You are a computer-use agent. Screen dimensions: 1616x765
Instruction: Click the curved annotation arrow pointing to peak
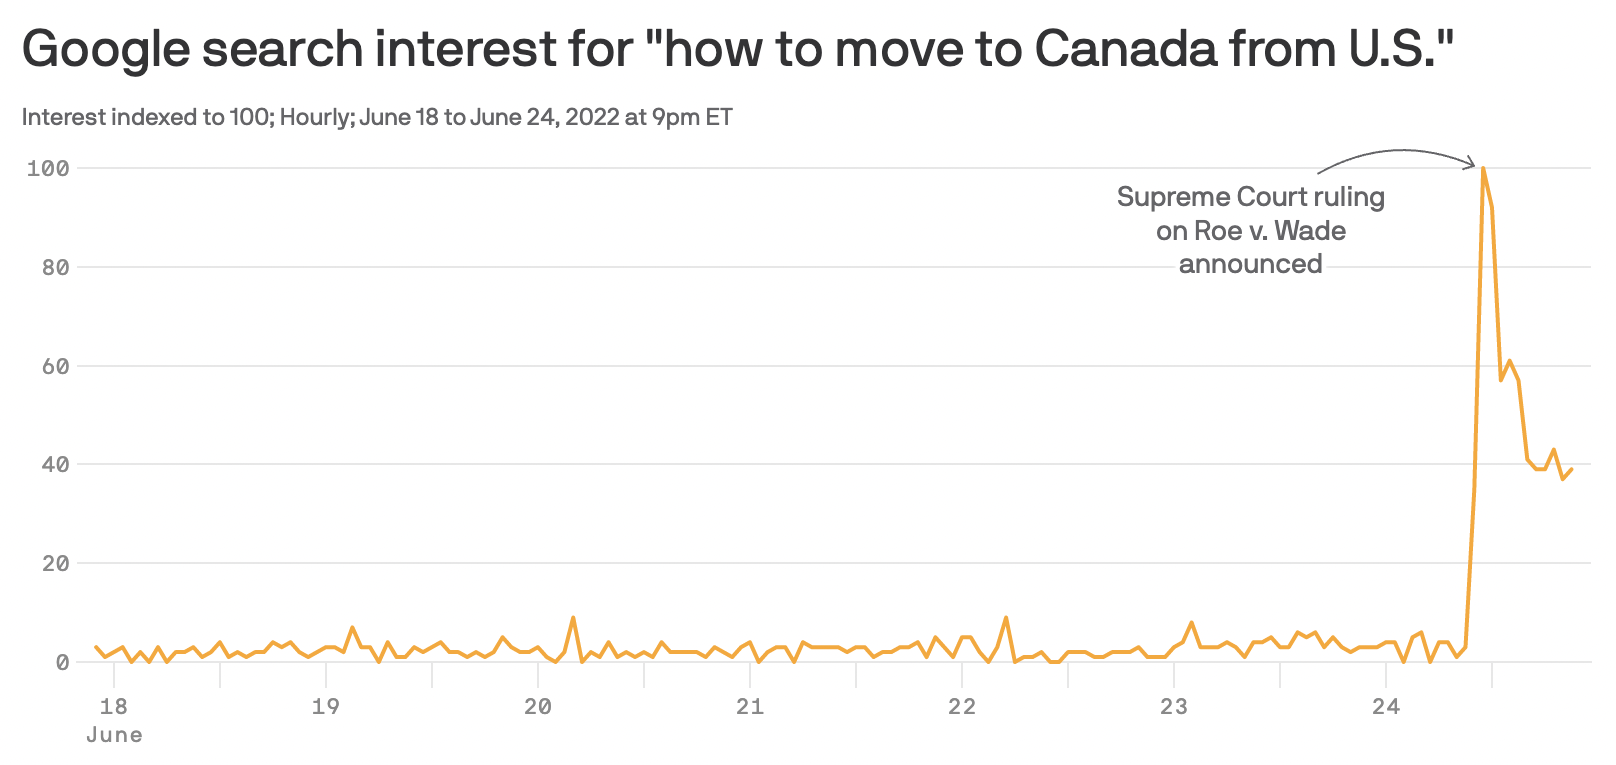[1398, 155]
